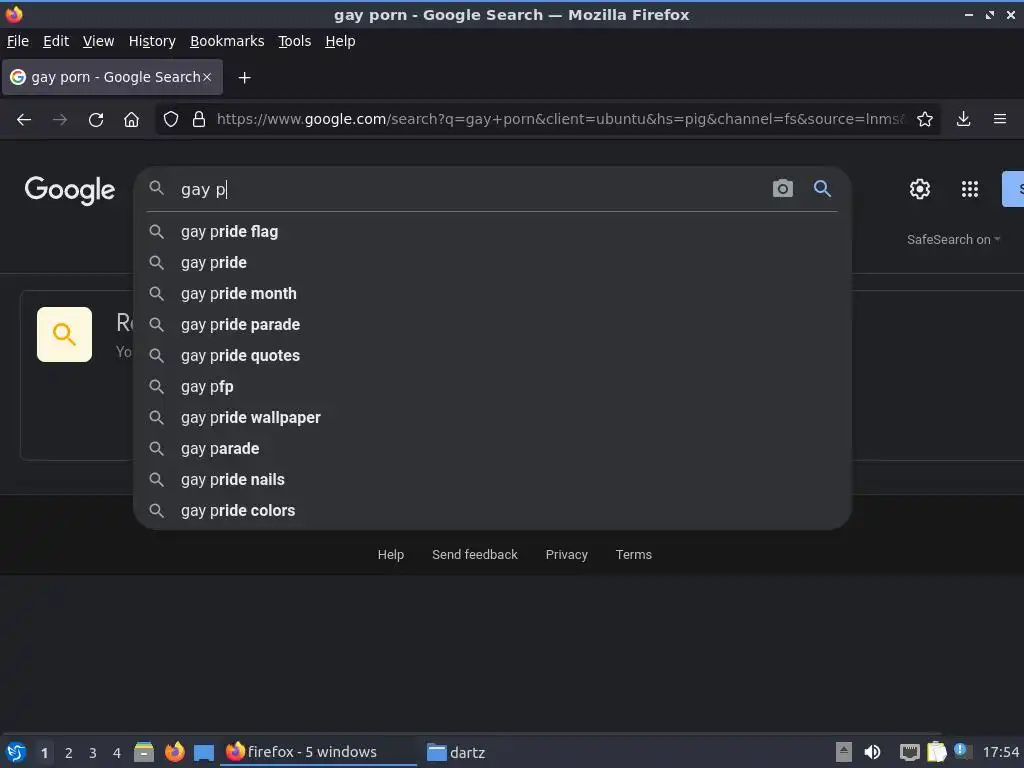Choose suggestion gay pride wallpaper
Screen dimensions: 1024x768
tap(492, 418)
